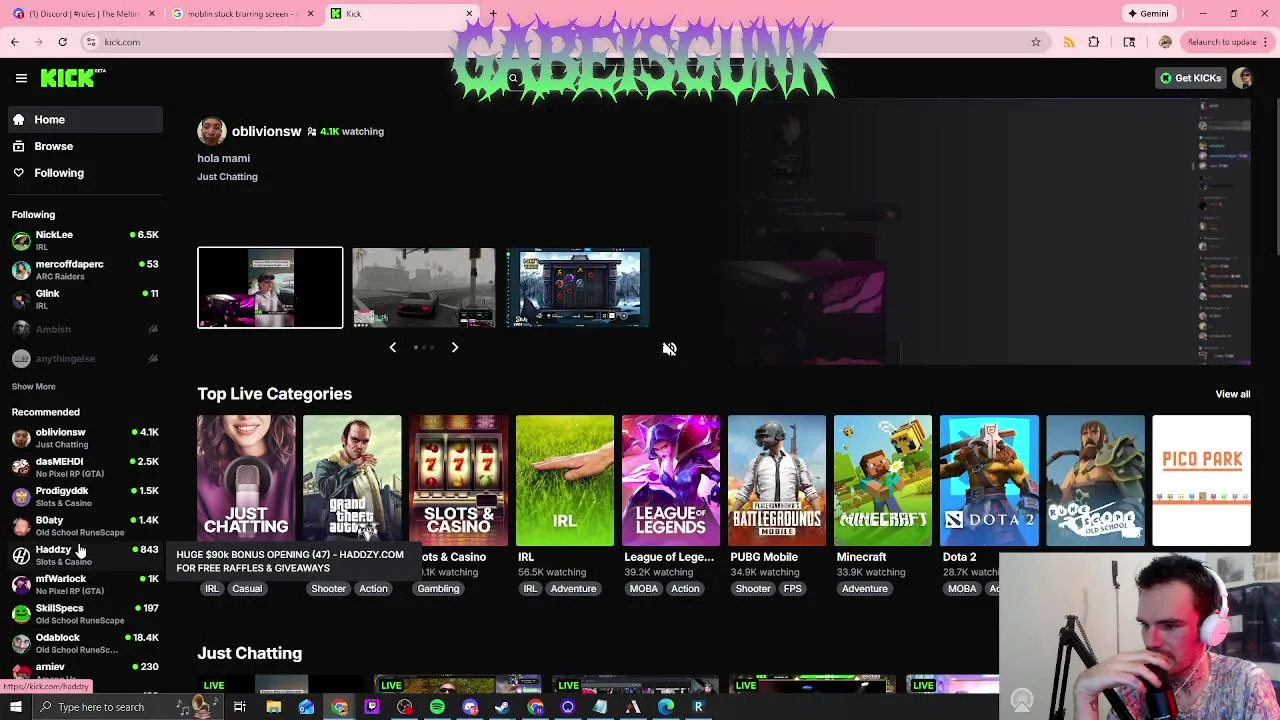Open the Slots & Casino category card

click(458, 481)
